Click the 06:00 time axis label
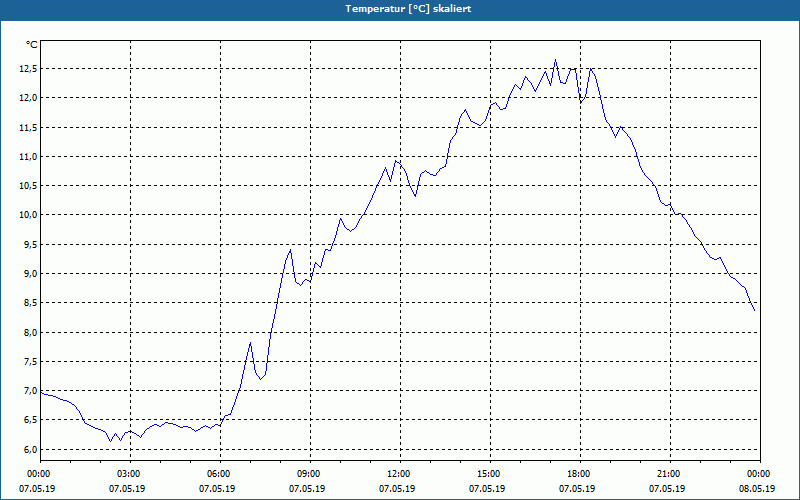Image resolution: width=800 pixels, height=500 pixels. 218,474
